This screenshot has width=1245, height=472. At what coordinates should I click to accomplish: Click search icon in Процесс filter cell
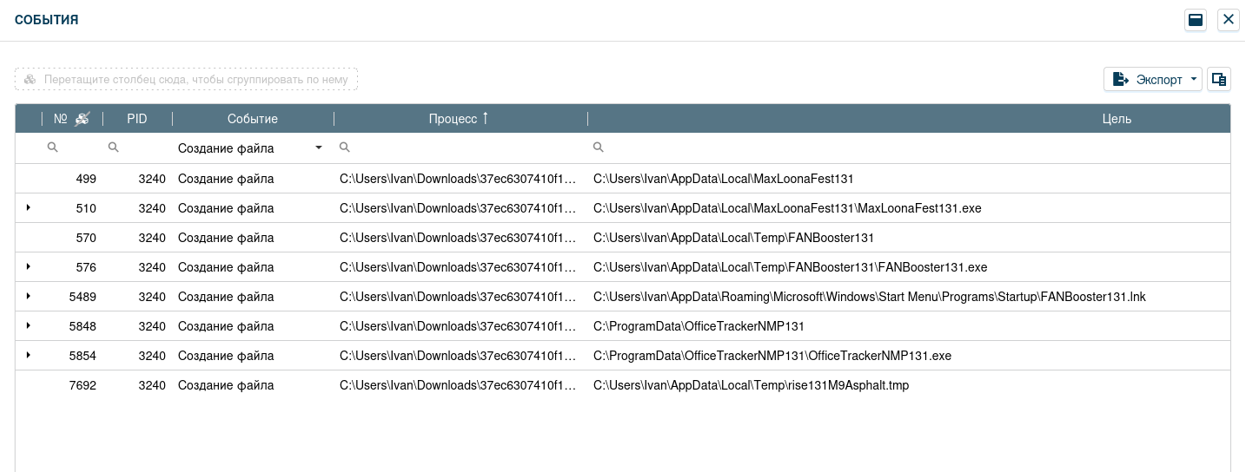(344, 148)
